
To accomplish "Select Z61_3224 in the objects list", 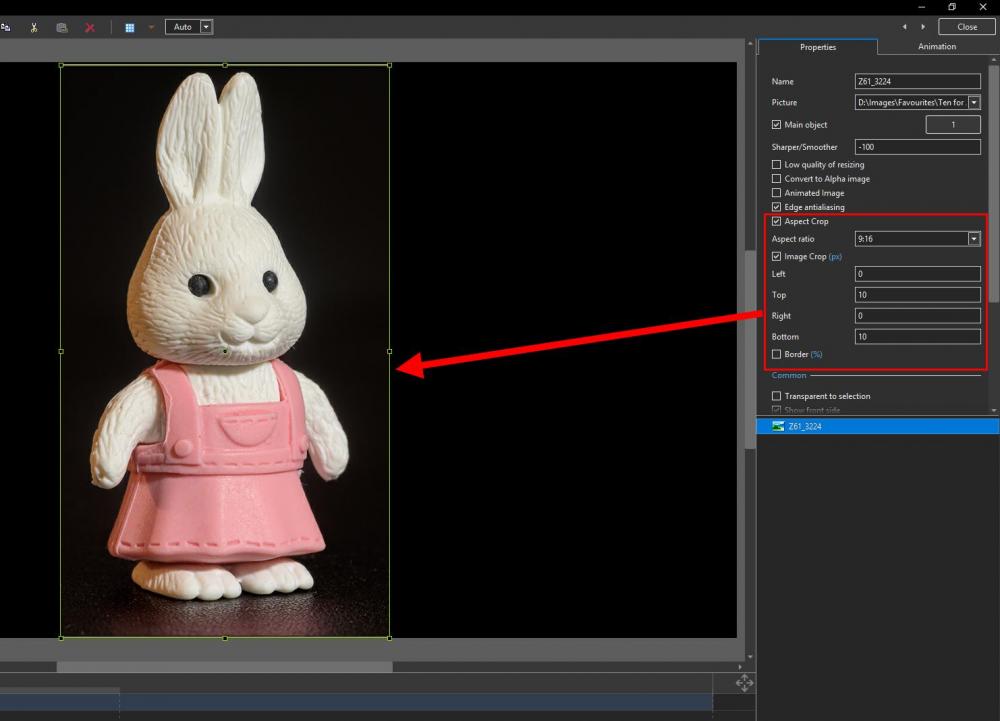I will 878,426.
